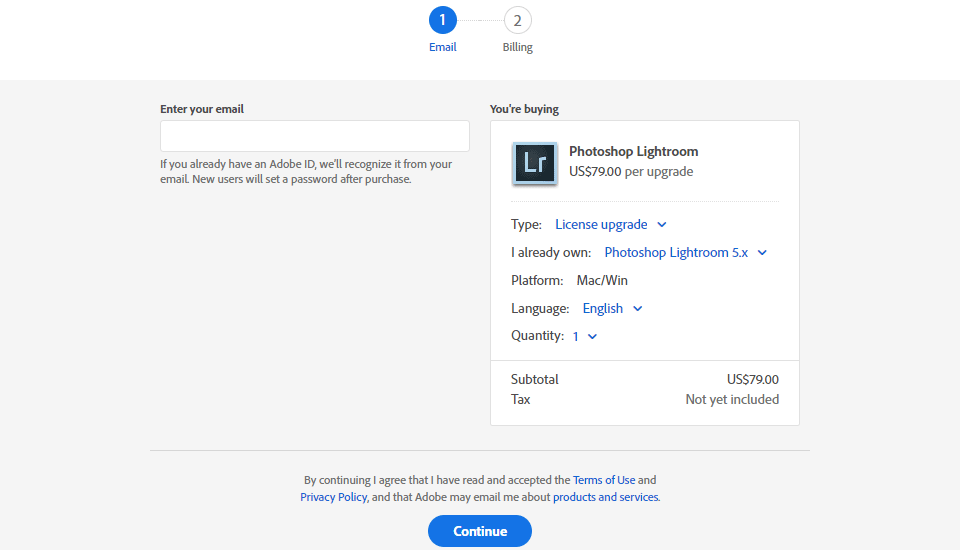Open the License upgrade type dropdown
This screenshot has height=550, width=960.
point(610,224)
